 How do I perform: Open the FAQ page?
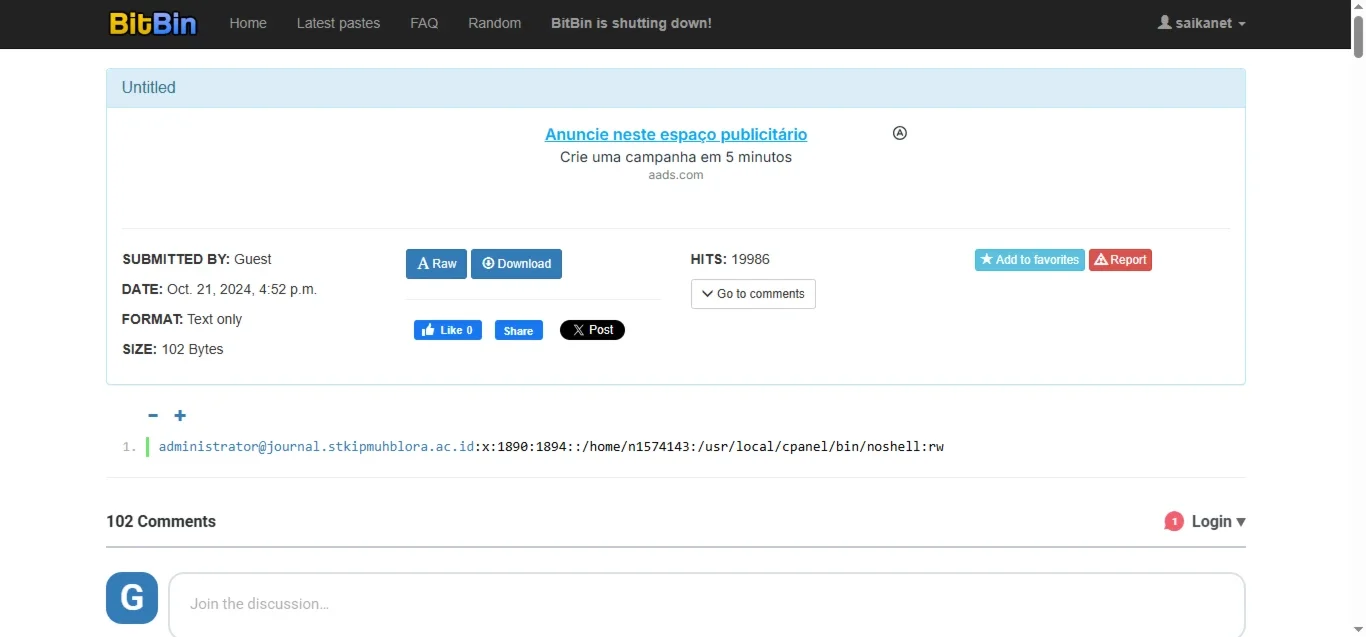(x=424, y=23)
